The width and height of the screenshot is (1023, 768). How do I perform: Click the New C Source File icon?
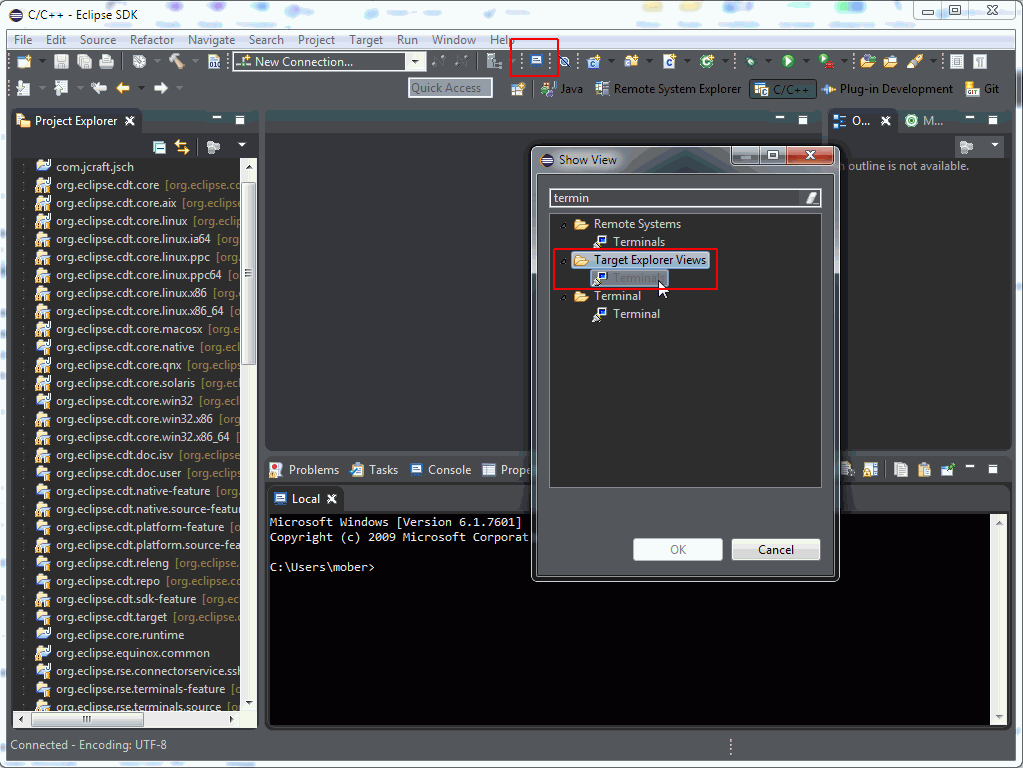[669, 61]
